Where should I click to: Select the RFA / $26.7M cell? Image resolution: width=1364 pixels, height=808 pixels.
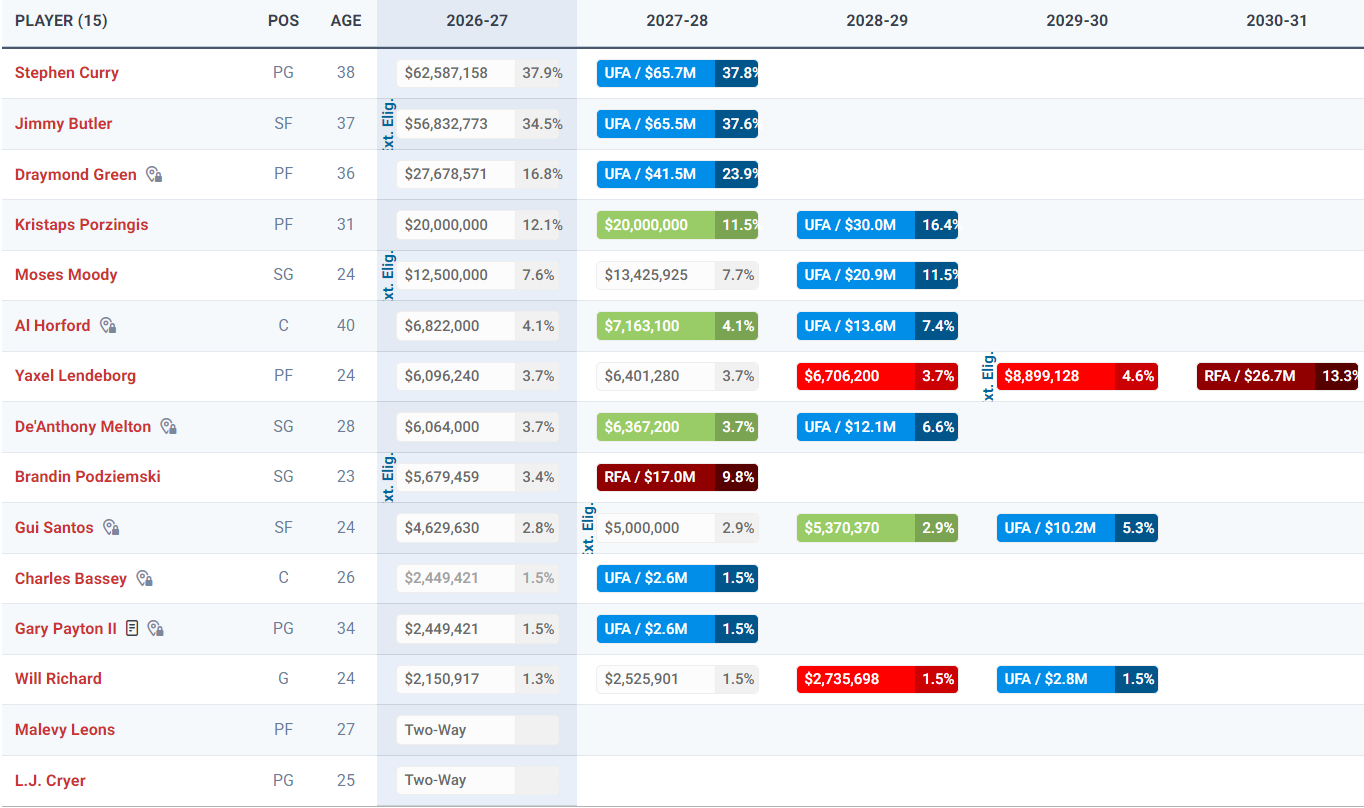tap(1277, 376)
